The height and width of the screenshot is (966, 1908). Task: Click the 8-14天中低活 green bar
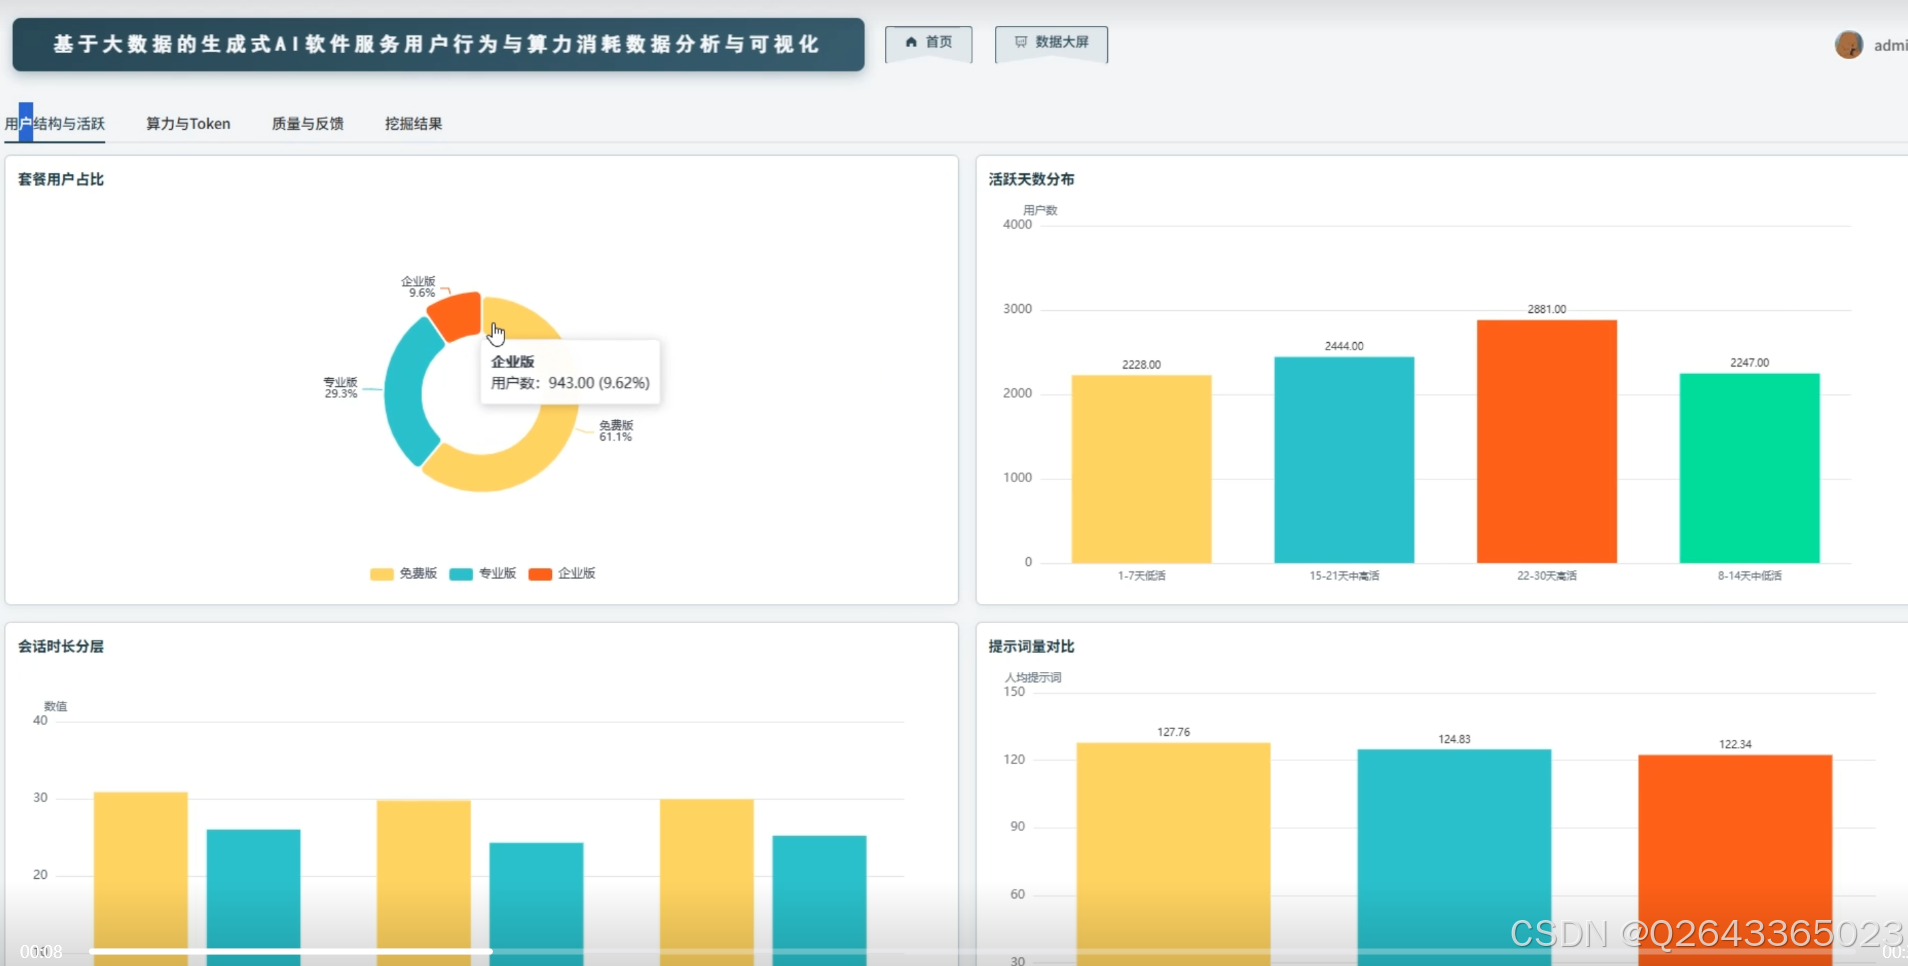pos(1750,468)
